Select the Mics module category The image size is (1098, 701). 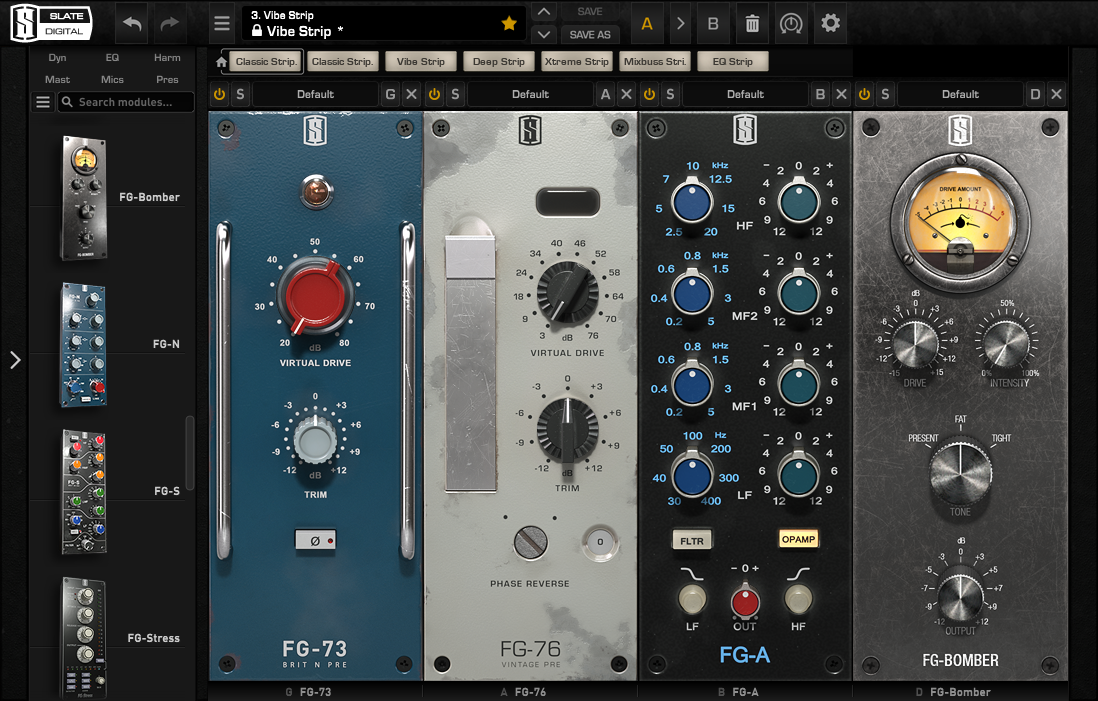(x=112, y=80)
